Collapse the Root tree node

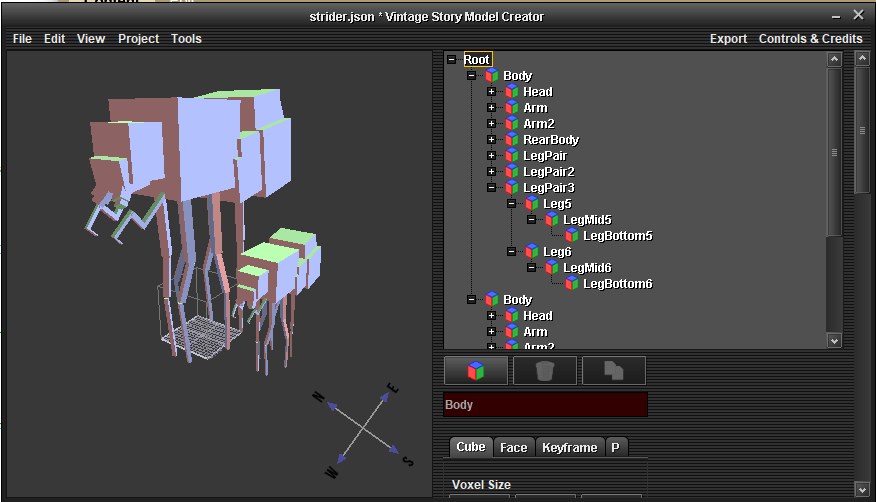click(x=451, y=60)
